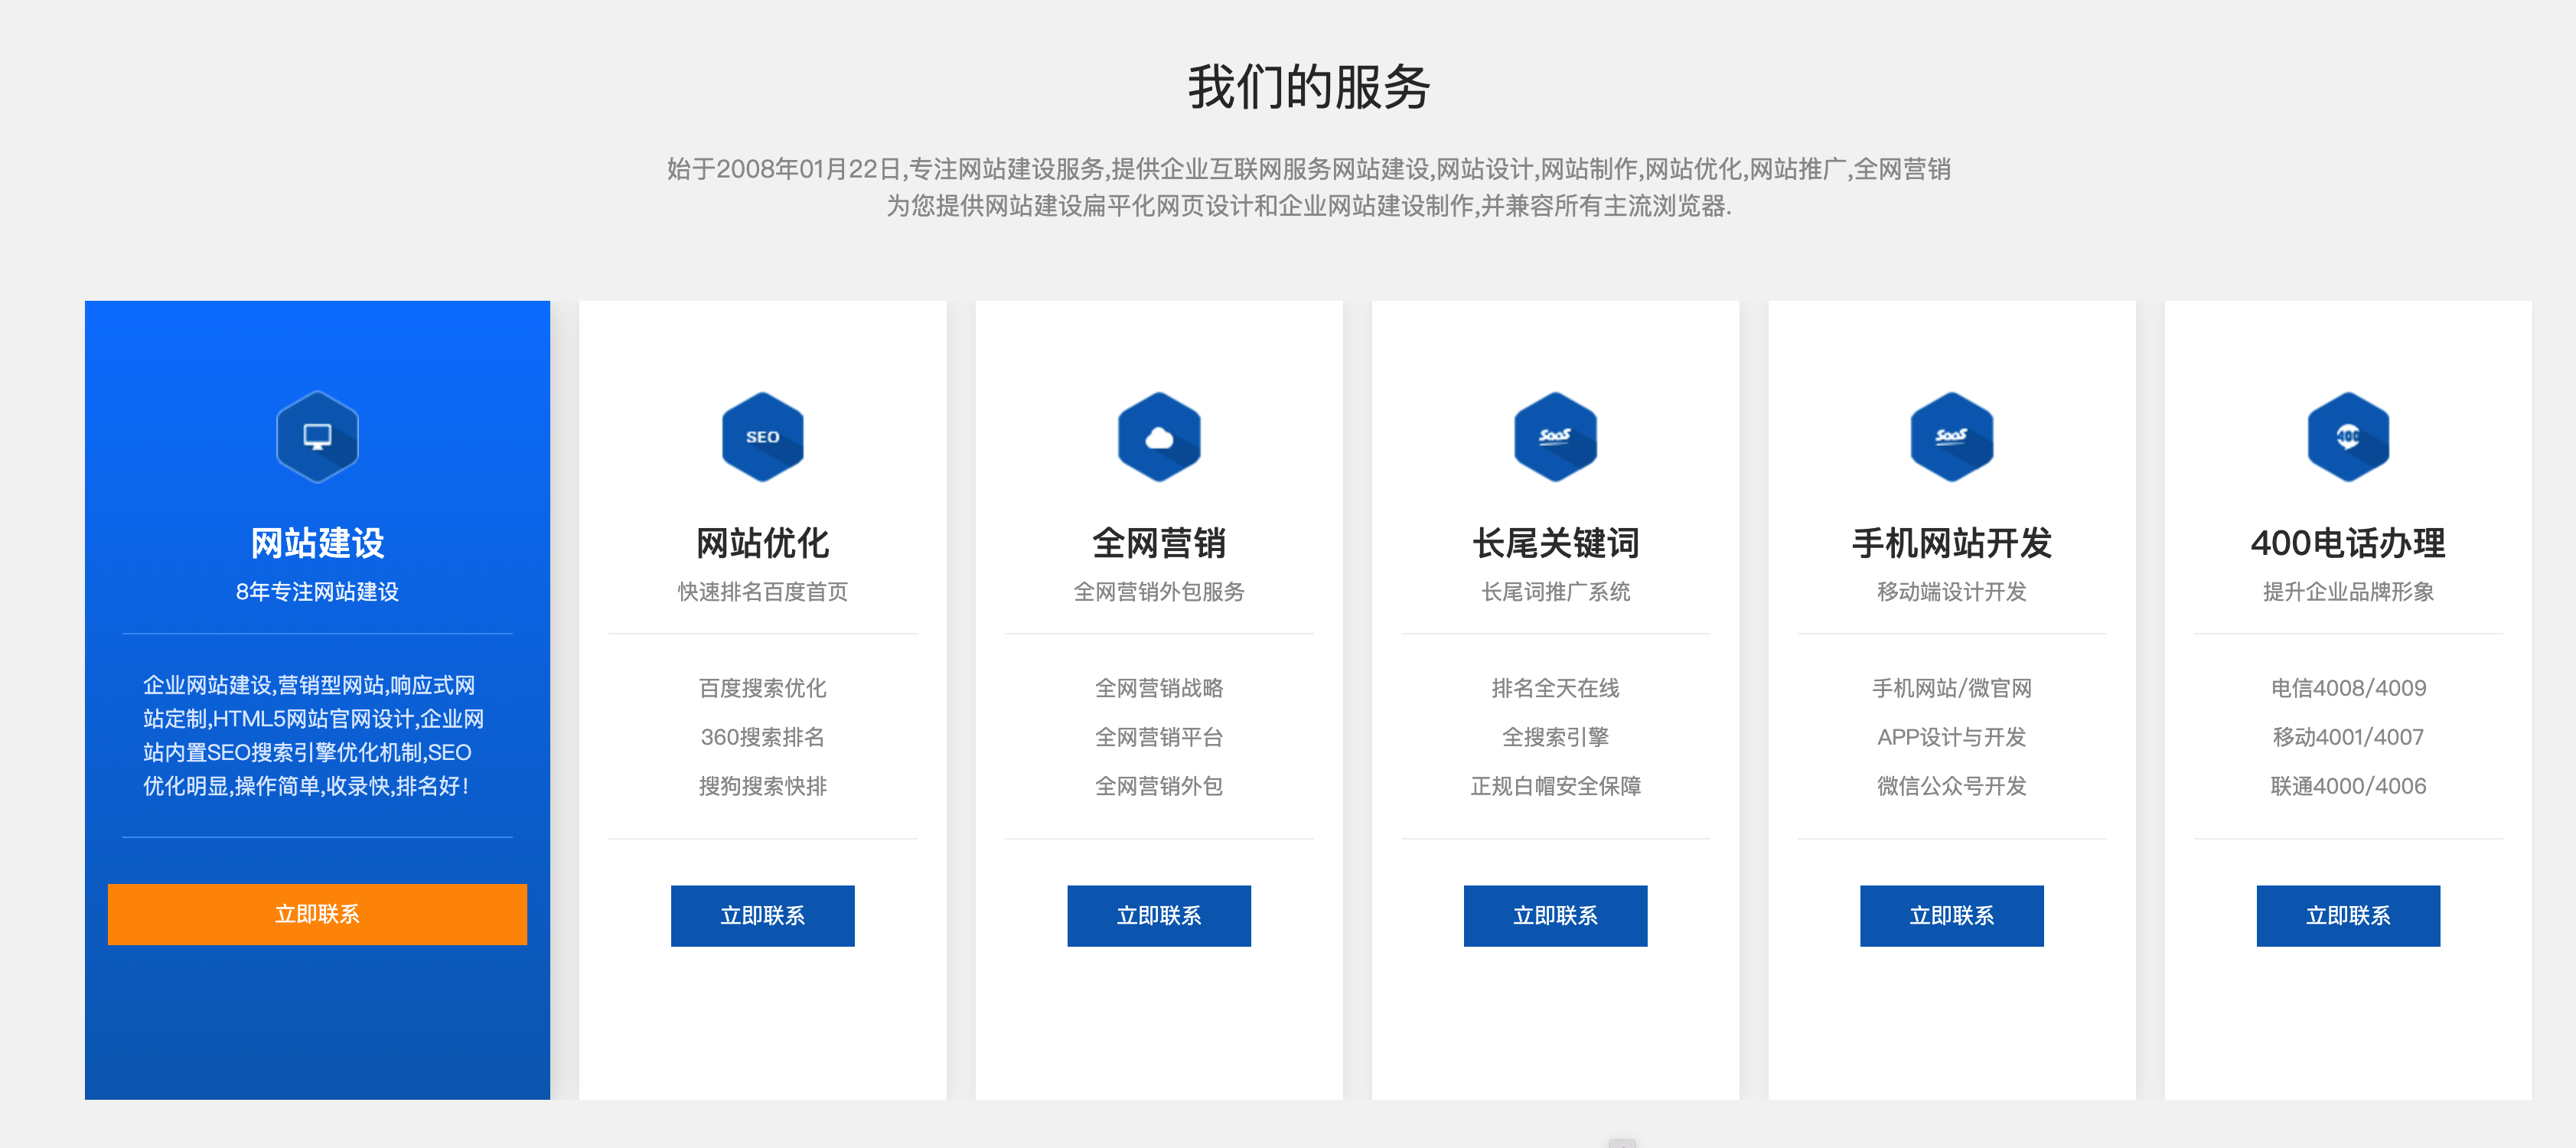Click the 提升企业品牌形象 subtitle

point(2348,592)
